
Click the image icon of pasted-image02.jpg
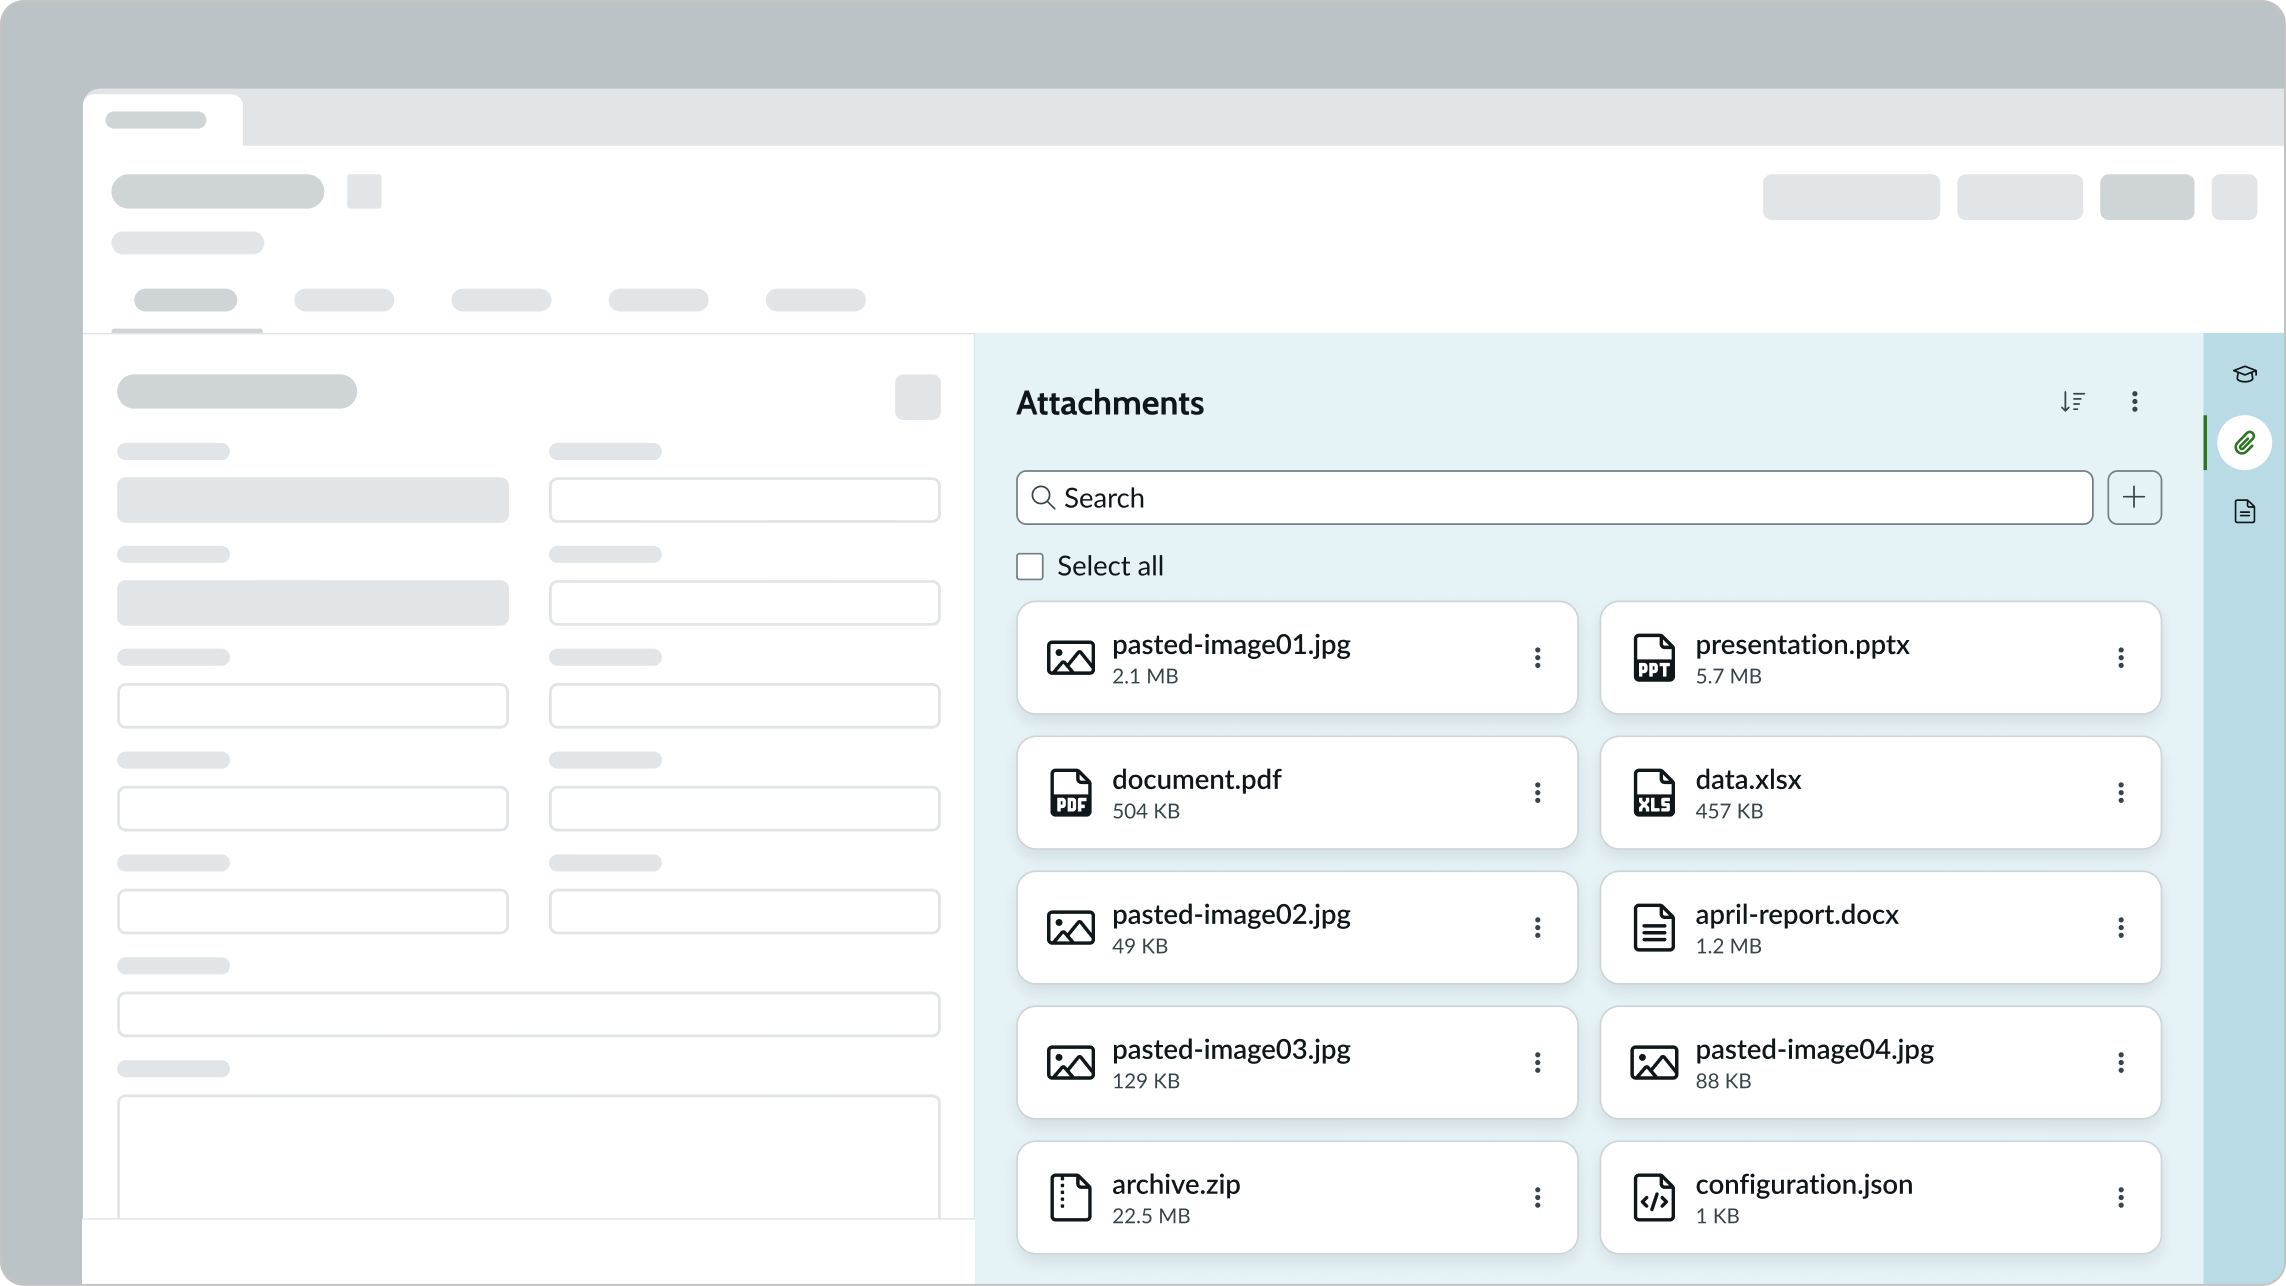click(1070, 928)
